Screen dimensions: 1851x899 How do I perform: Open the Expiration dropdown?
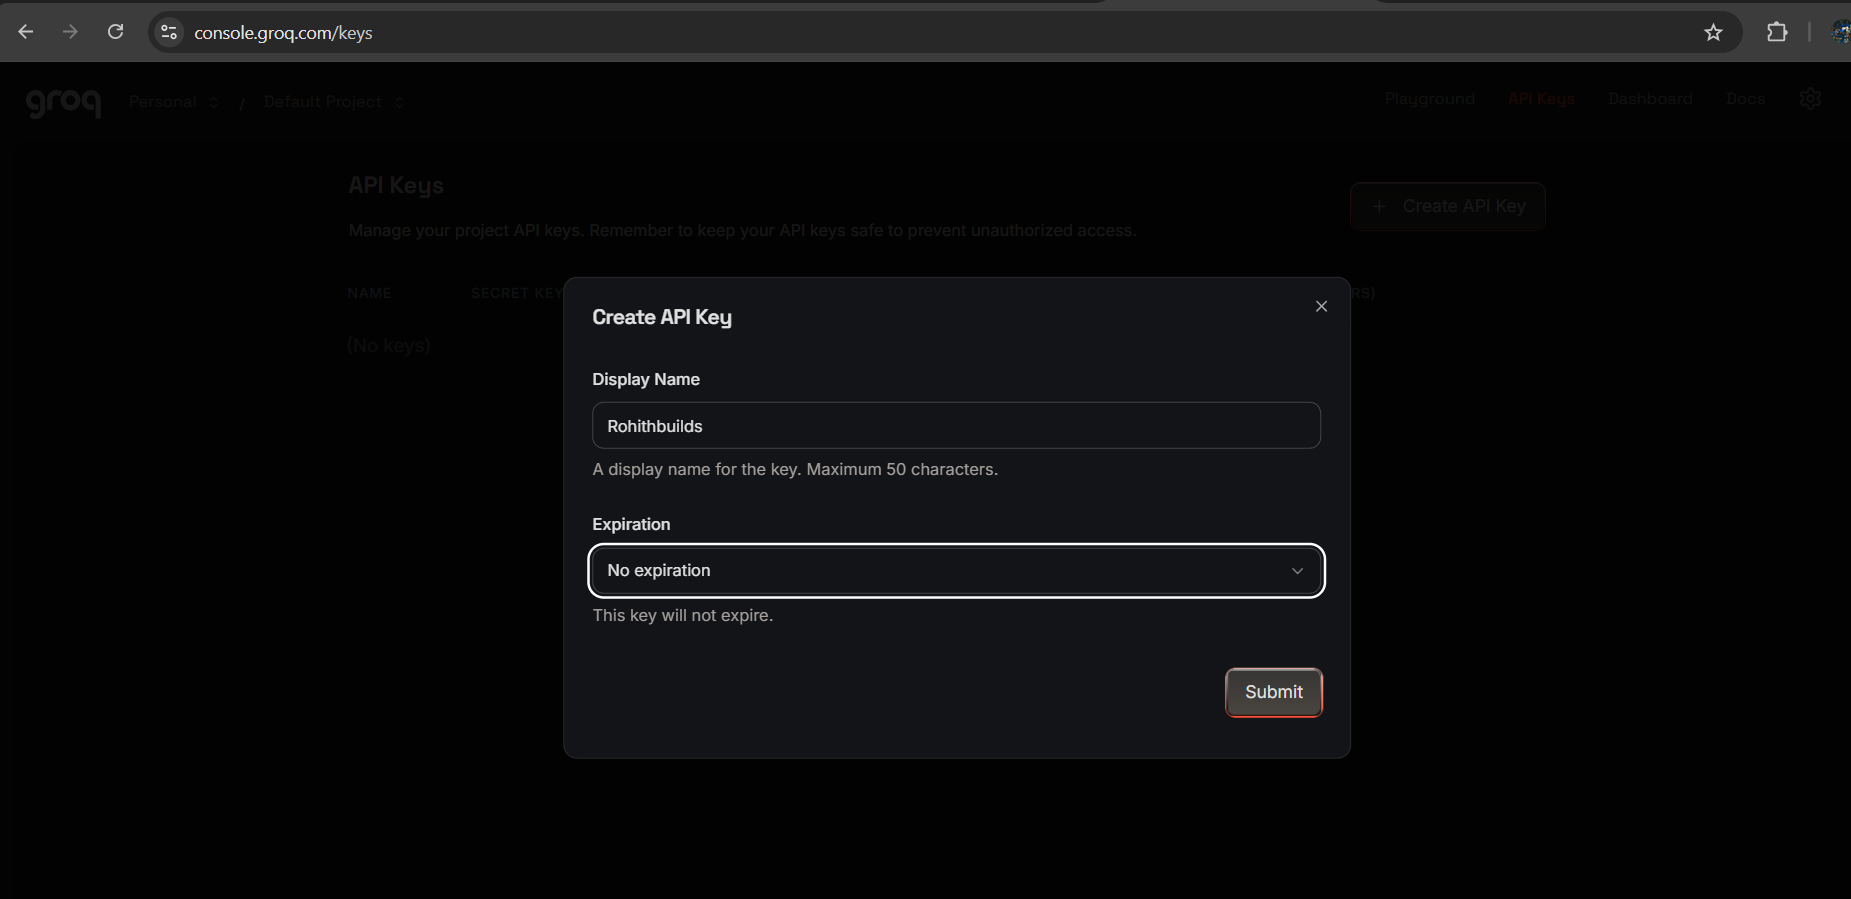956,570
